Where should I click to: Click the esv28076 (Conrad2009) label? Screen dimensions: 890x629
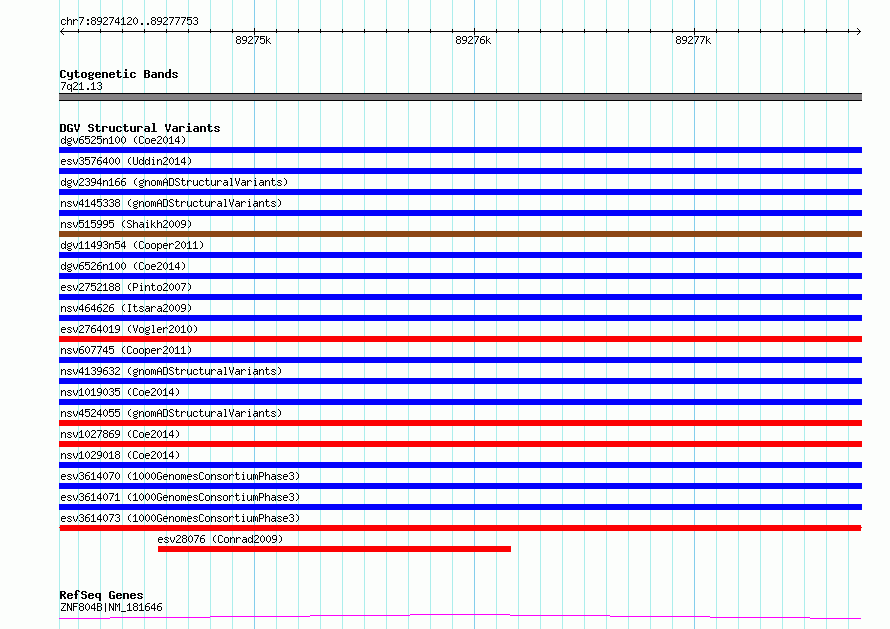click(x=220, y=539)
